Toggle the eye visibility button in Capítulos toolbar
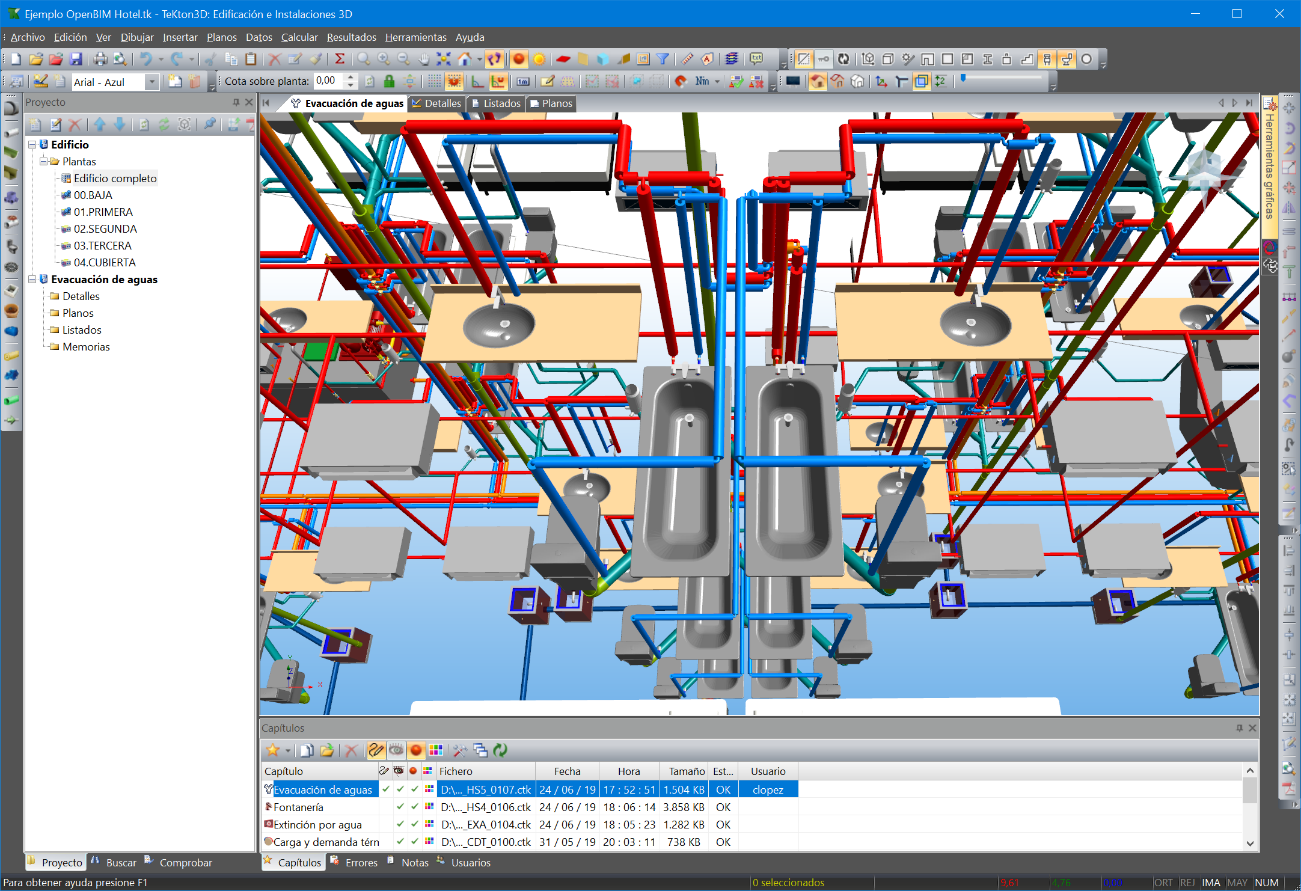This screenshot has width=1301, height=891. (x=396, y=749)
